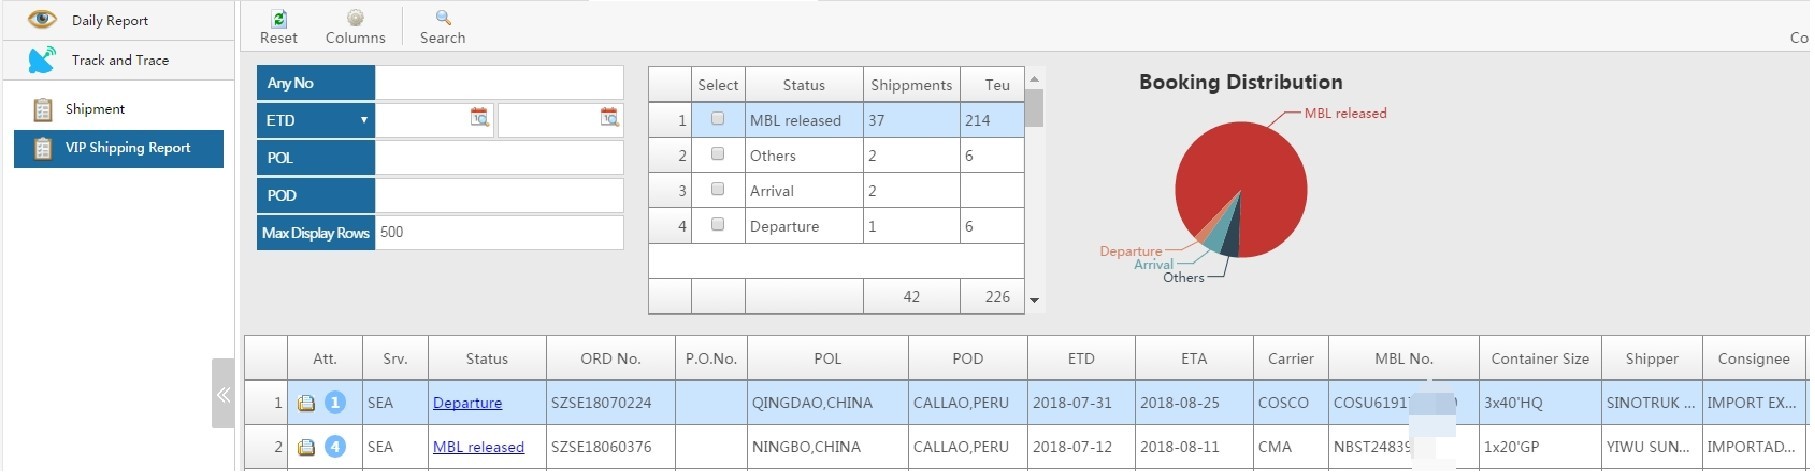Open attachment icon for Departure row
The width and height of the screenshot is (1815, 472).
(x=307, y=403)
